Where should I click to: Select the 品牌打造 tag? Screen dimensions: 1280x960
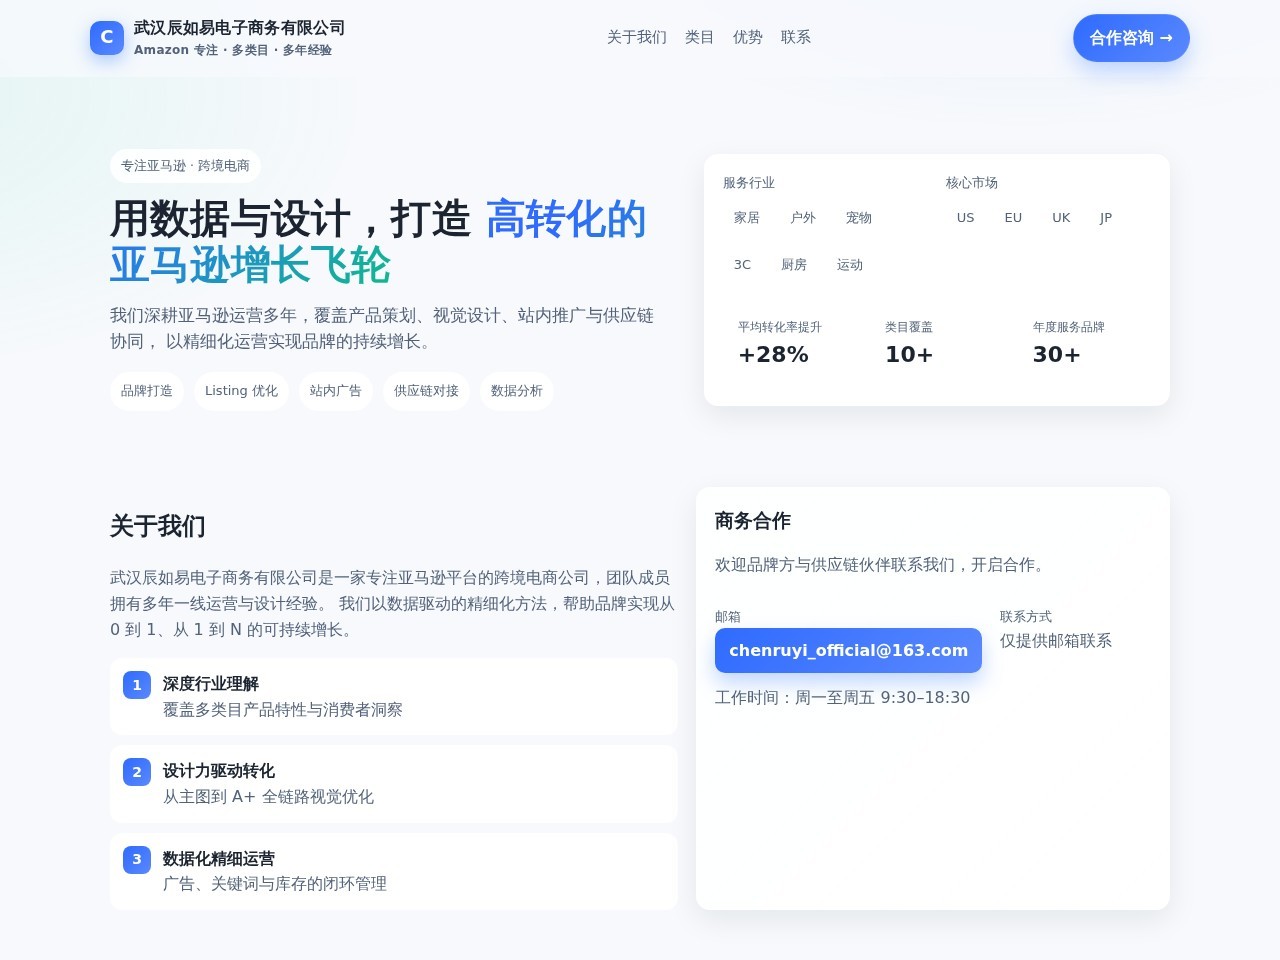[147, 391]
